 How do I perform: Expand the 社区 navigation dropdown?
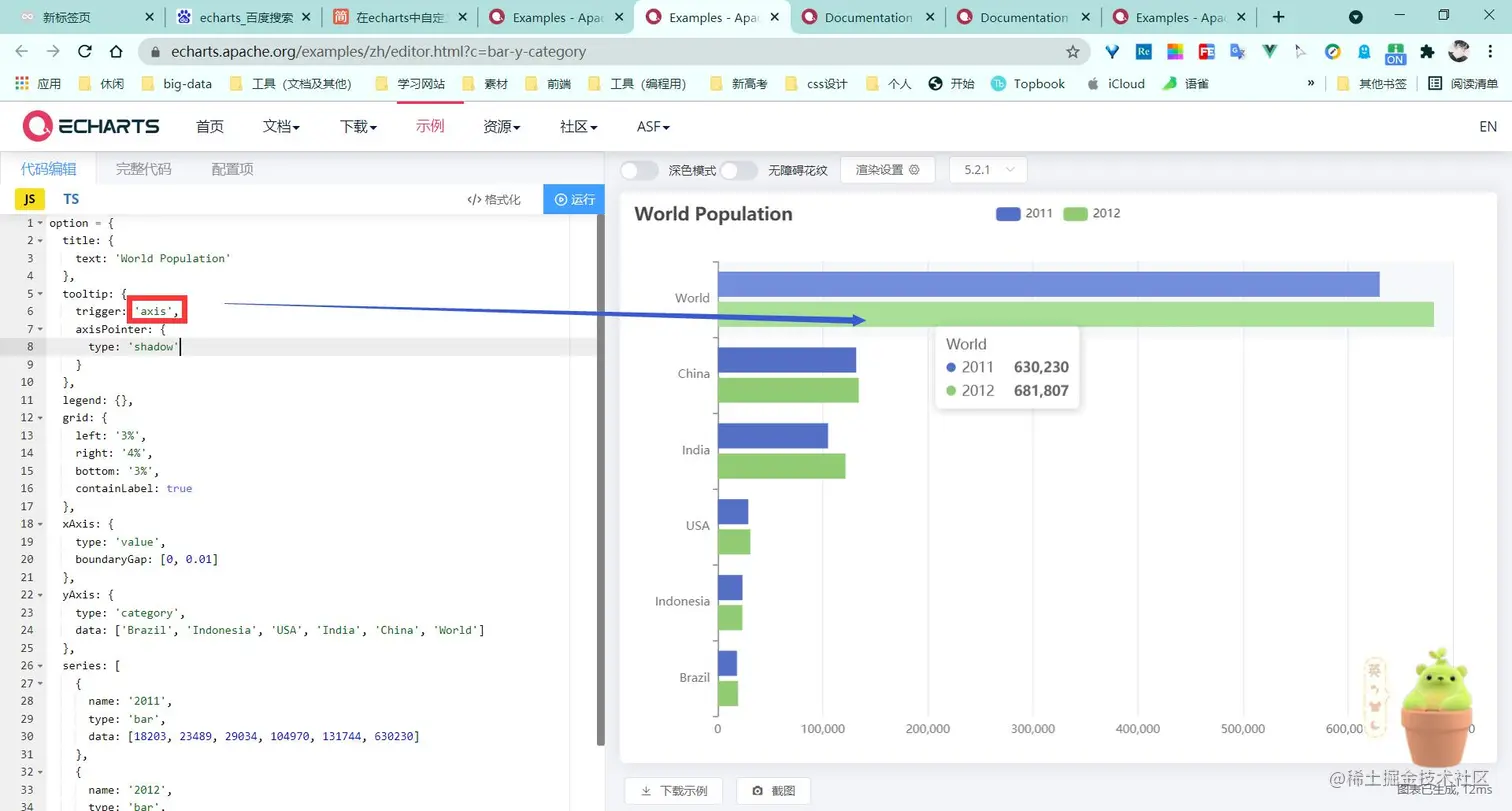coord(578,126)
